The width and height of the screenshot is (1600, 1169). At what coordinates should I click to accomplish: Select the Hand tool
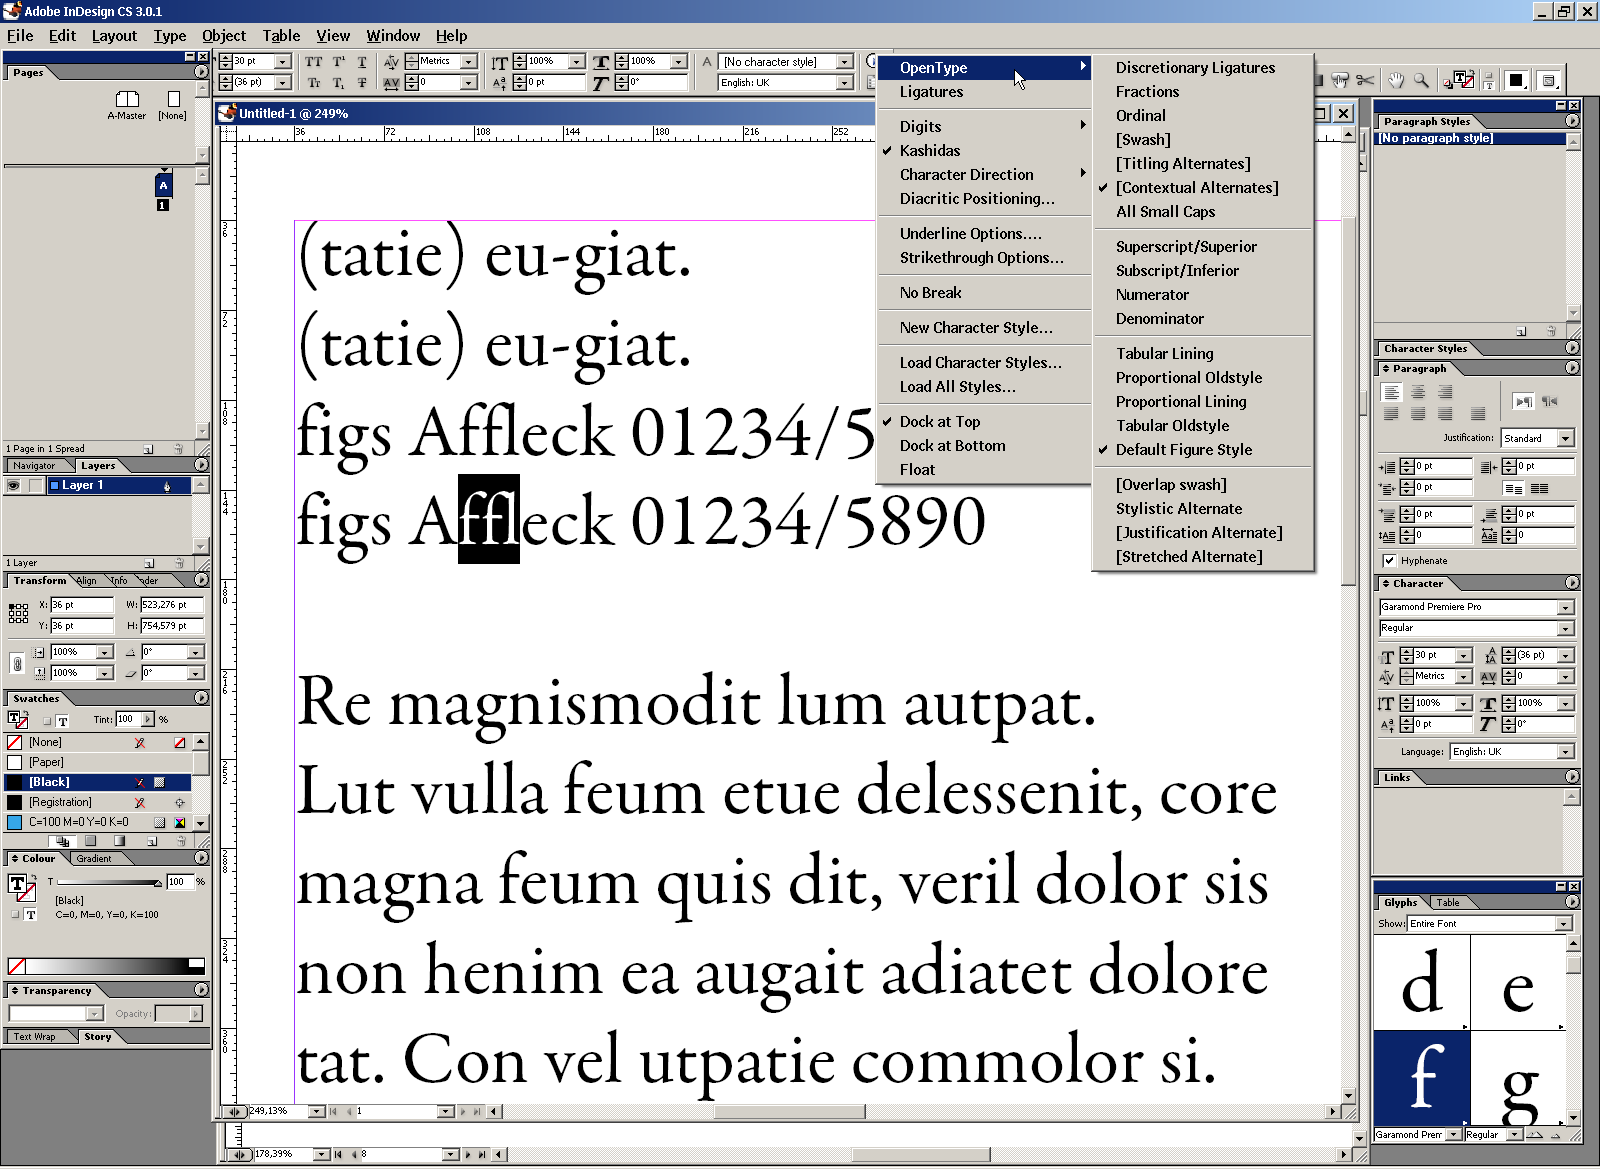pos(1395,80)
